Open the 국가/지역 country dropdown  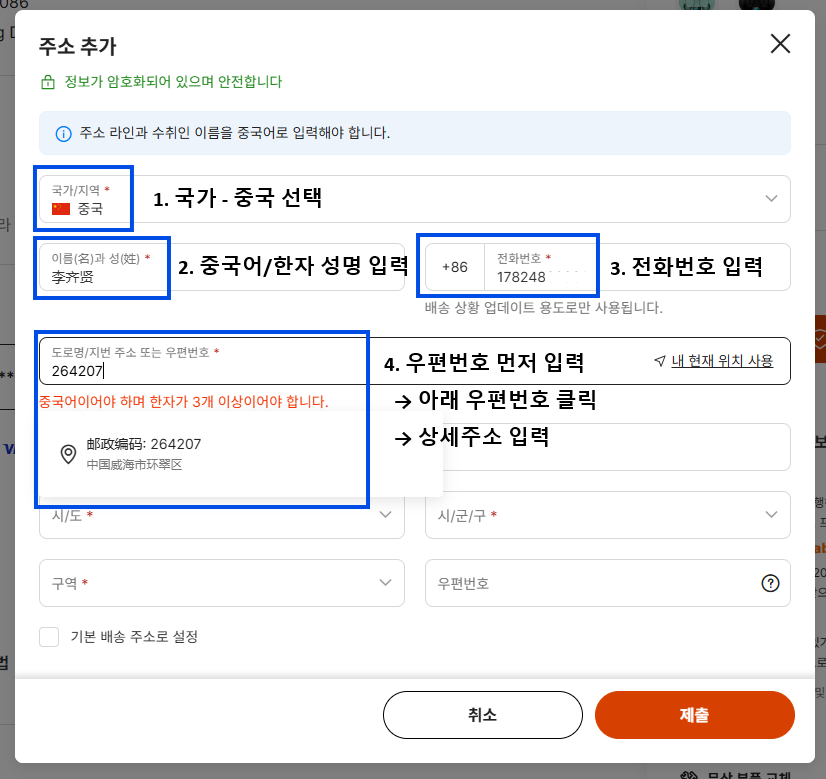tap(770, 199)
